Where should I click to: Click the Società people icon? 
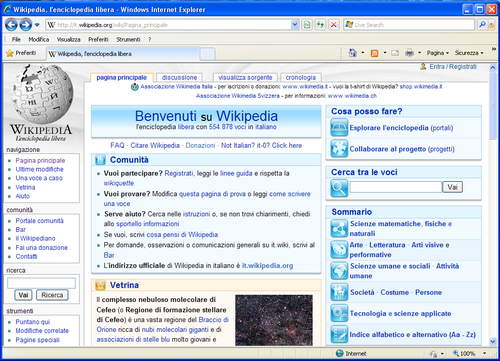[339, 292]
